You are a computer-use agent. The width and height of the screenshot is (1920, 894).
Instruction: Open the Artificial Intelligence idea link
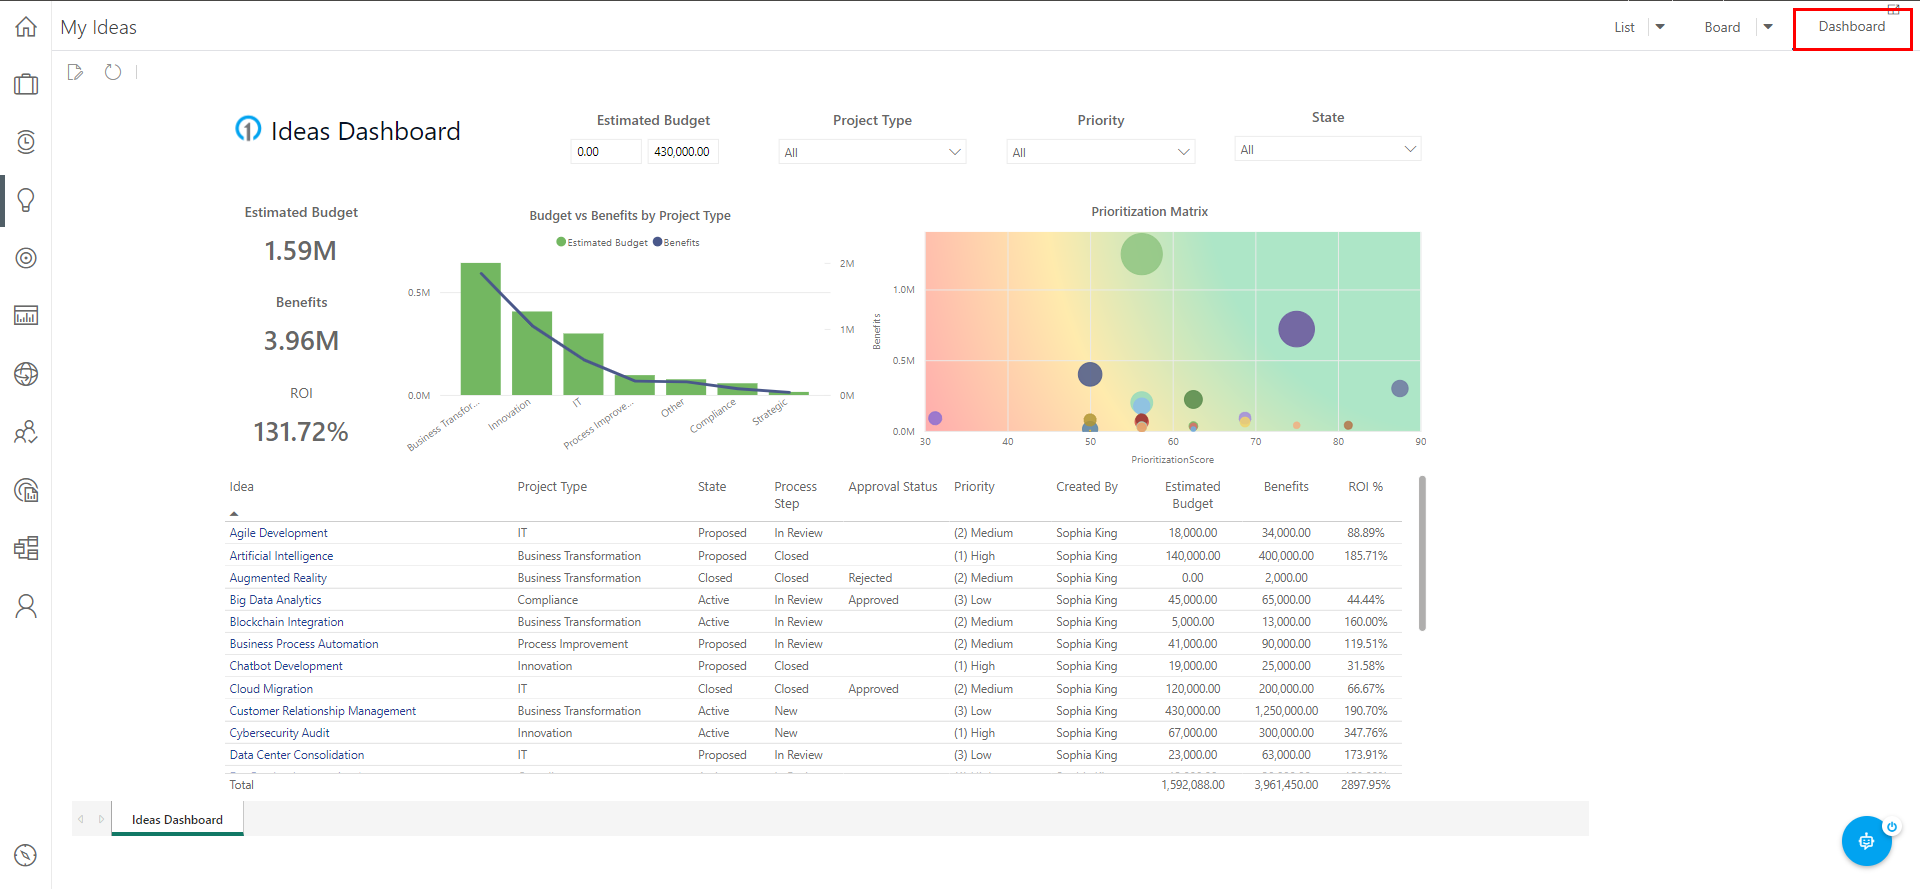pos(281,556)
